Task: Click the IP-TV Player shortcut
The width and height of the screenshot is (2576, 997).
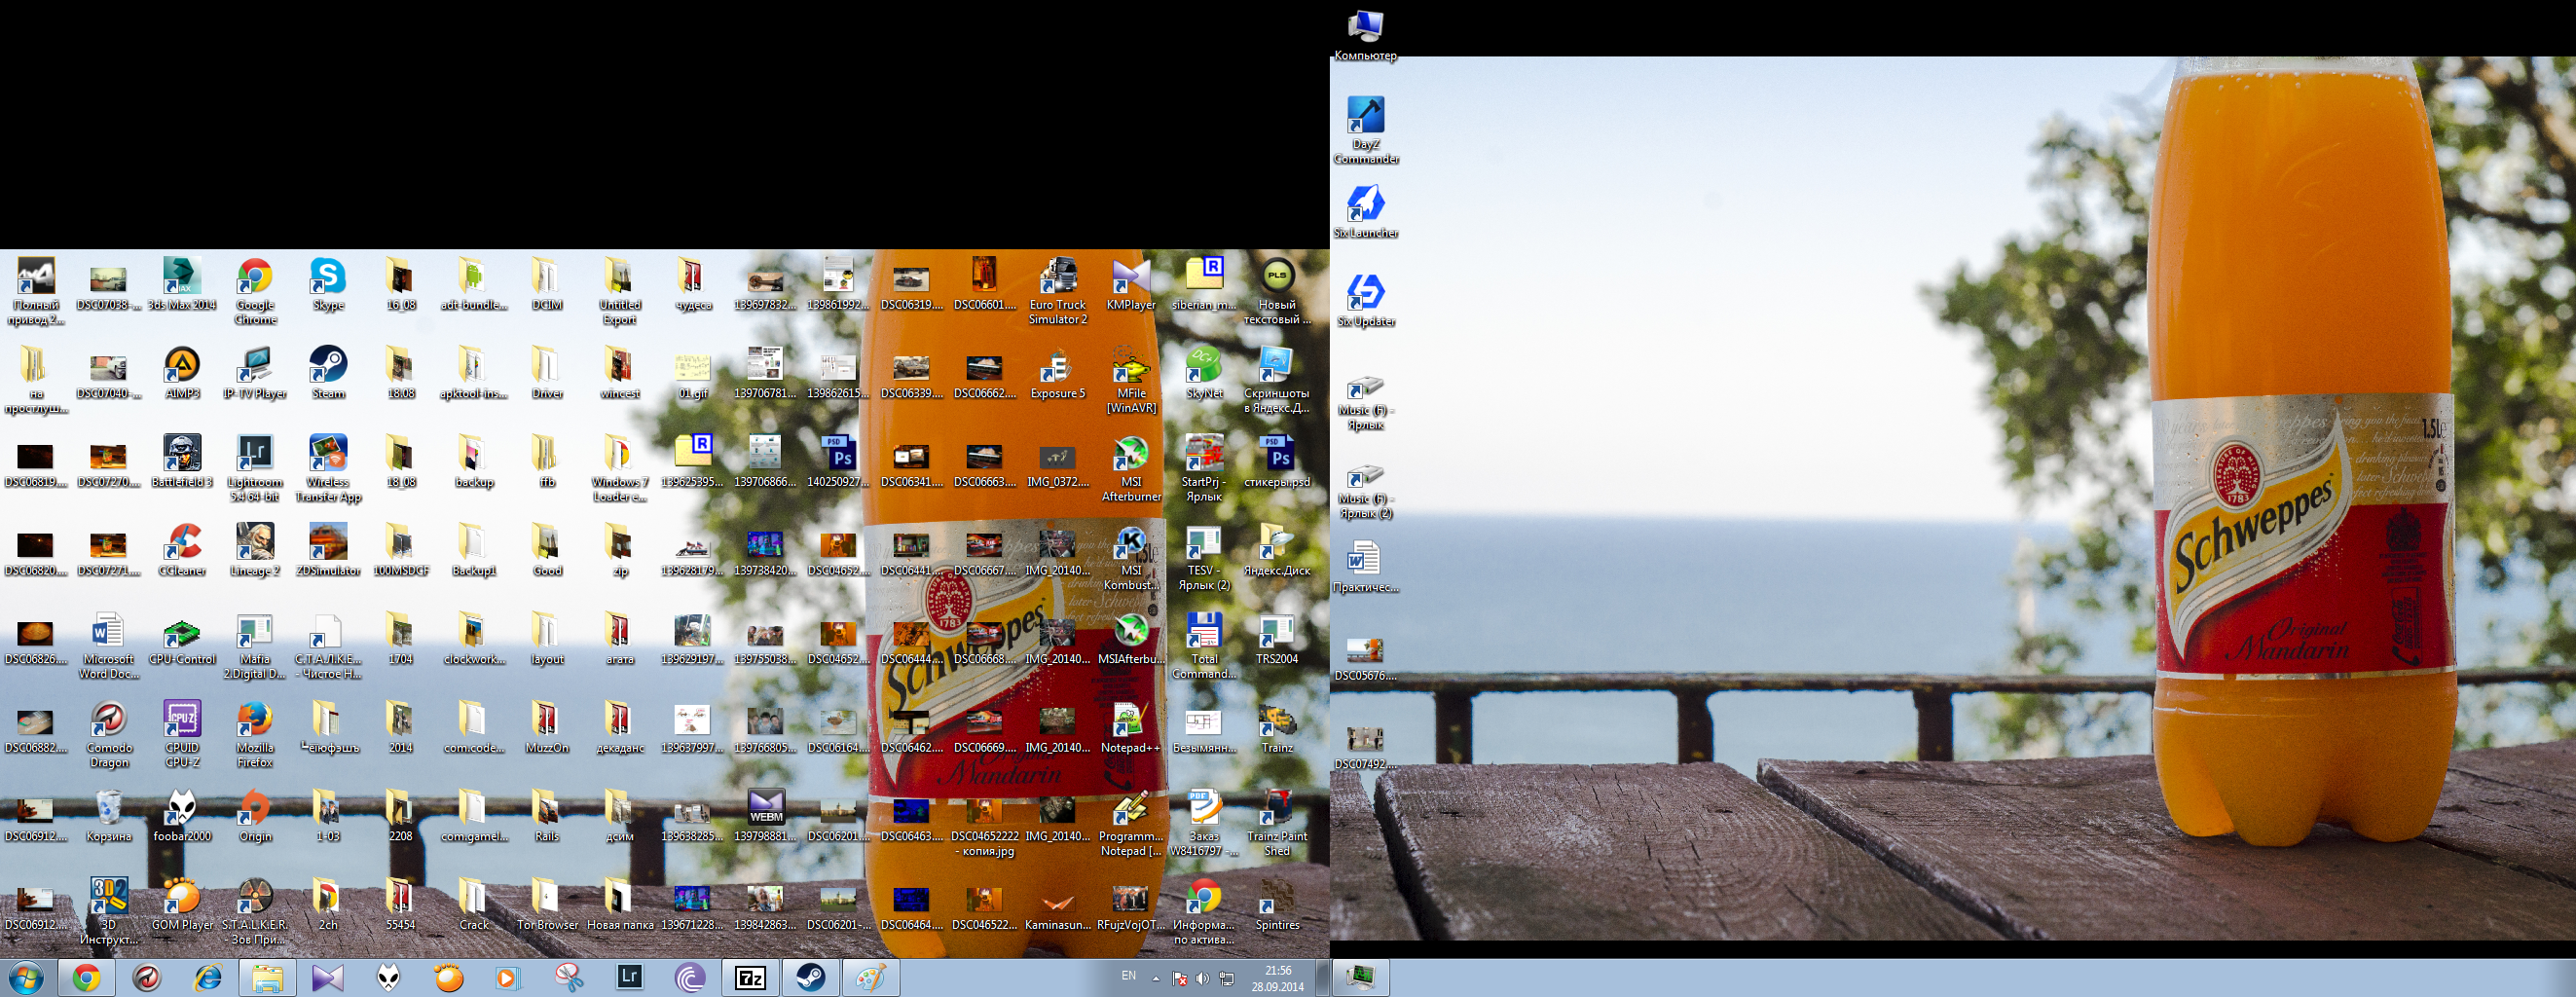Action: (255, 373)
